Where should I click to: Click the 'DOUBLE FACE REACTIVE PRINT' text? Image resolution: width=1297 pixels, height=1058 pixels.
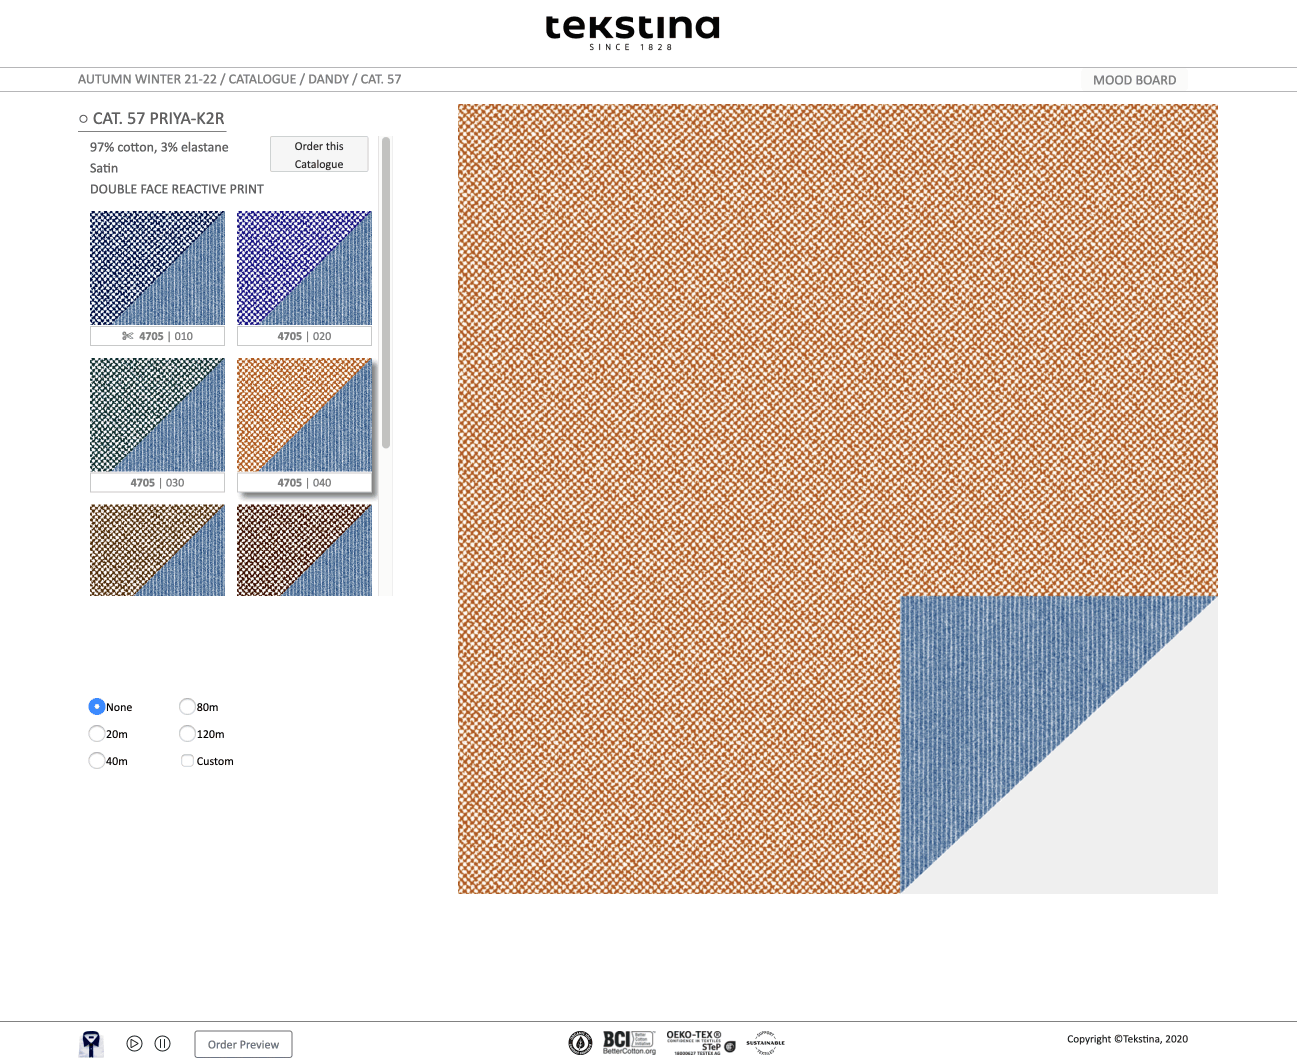pyautogui.click(x=177, y=189)
